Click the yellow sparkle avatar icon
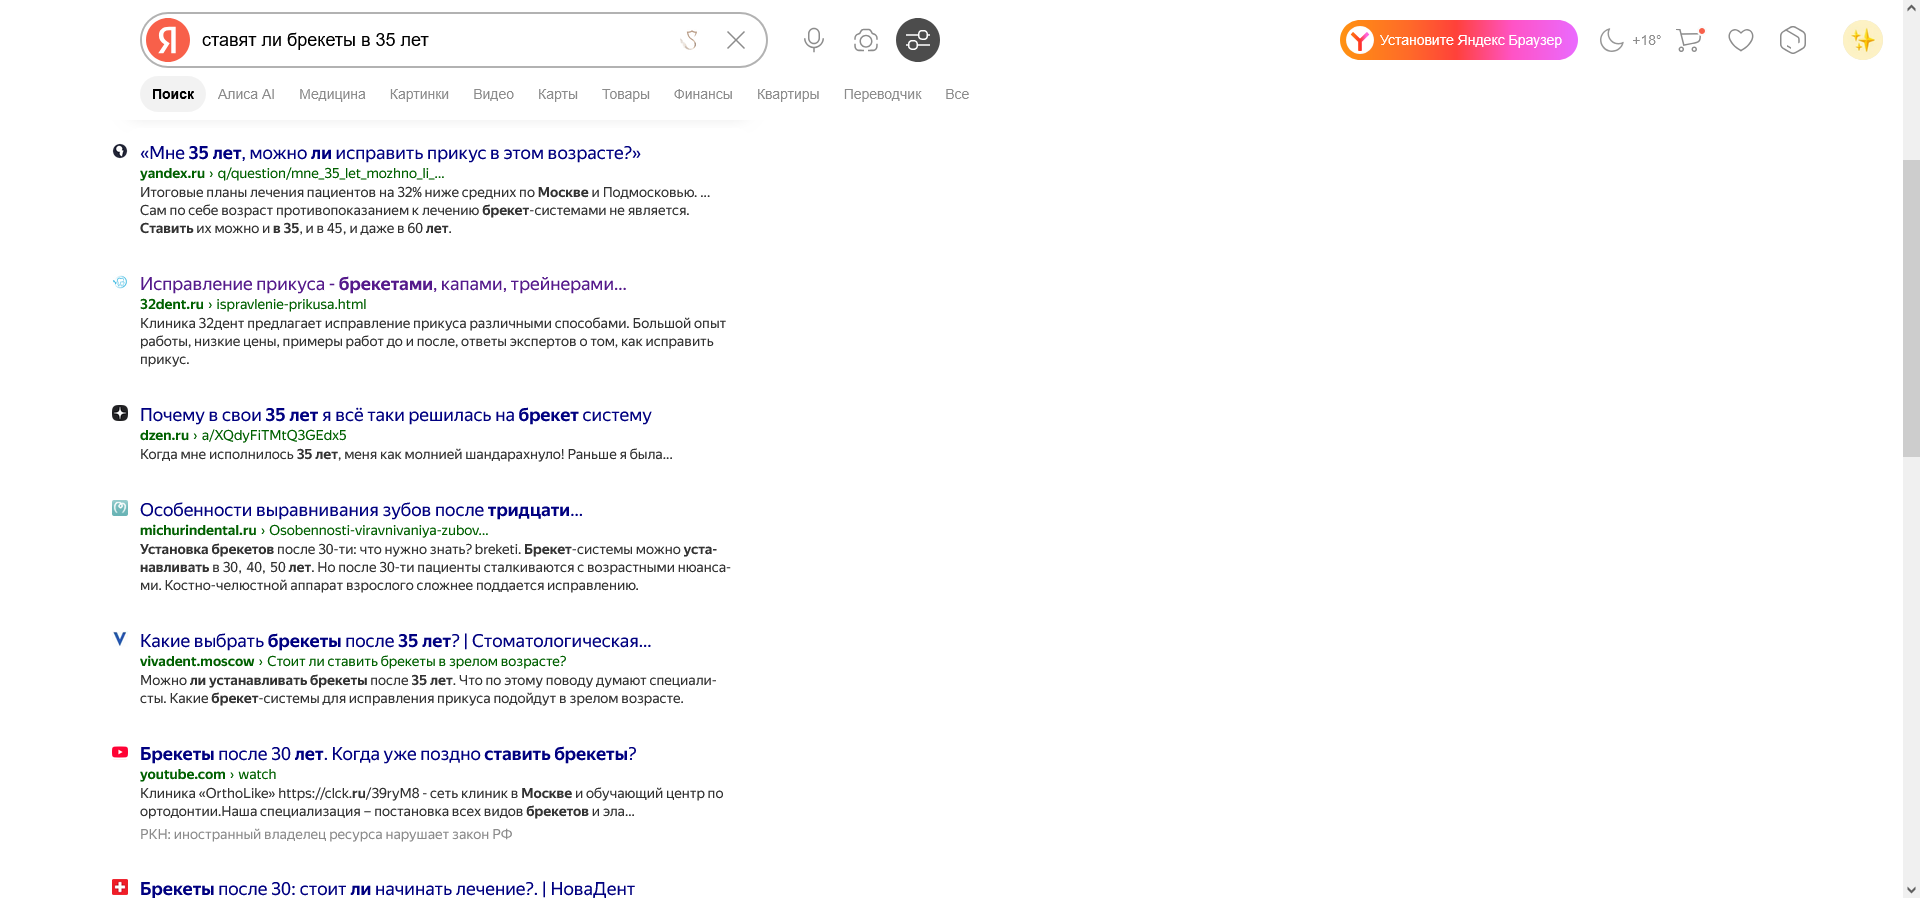This screenshot has height=898, width=1920. (1863, 40)
